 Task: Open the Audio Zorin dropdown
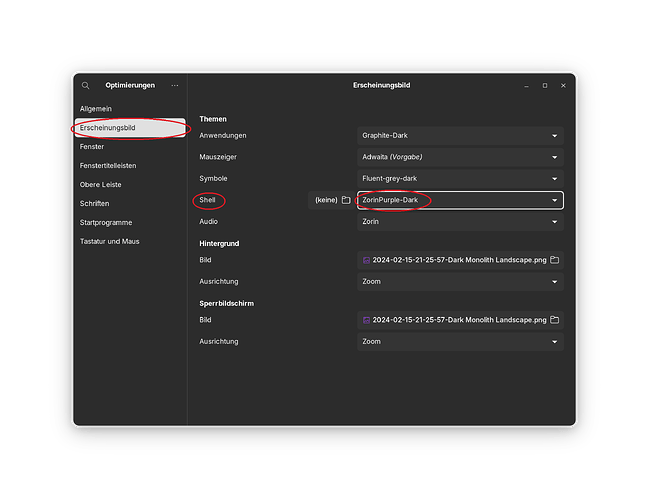pos(460,221)
